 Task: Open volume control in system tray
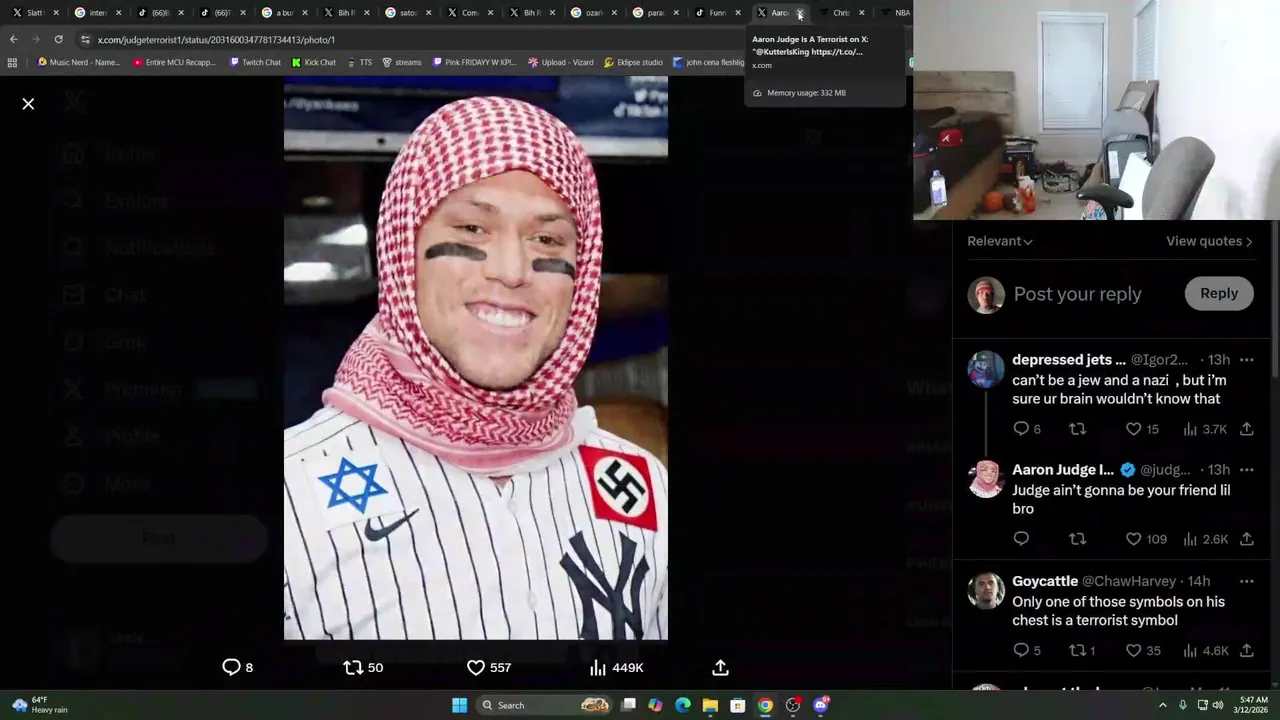point(1217,705)
